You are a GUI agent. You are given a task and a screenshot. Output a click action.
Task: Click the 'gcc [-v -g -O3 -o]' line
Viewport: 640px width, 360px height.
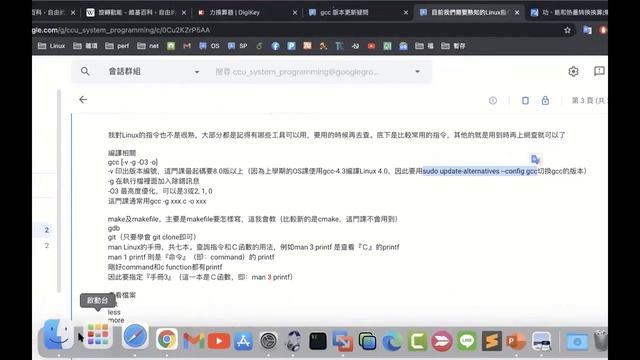[x=133, y=162]
